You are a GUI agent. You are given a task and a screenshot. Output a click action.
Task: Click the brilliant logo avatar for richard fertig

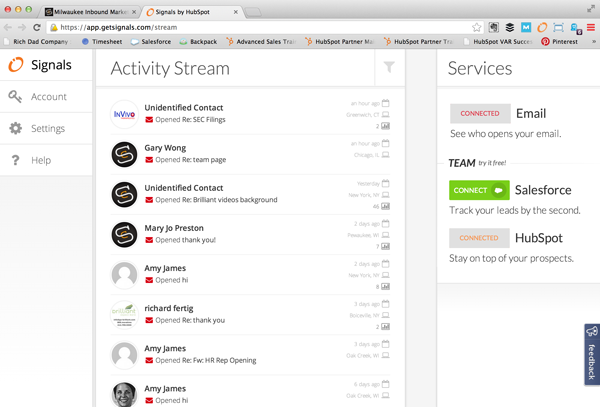pyautogui.click(x=124, y=315)
